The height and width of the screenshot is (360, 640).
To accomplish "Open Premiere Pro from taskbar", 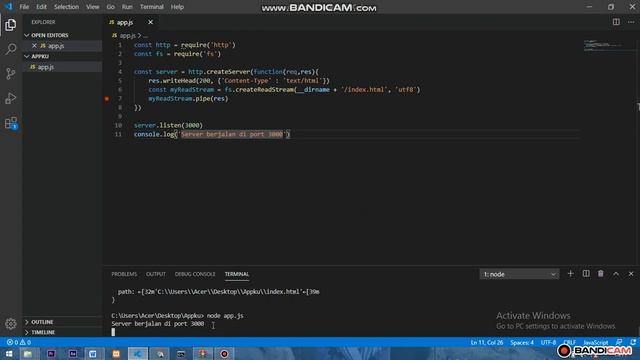I will point(51,353).
